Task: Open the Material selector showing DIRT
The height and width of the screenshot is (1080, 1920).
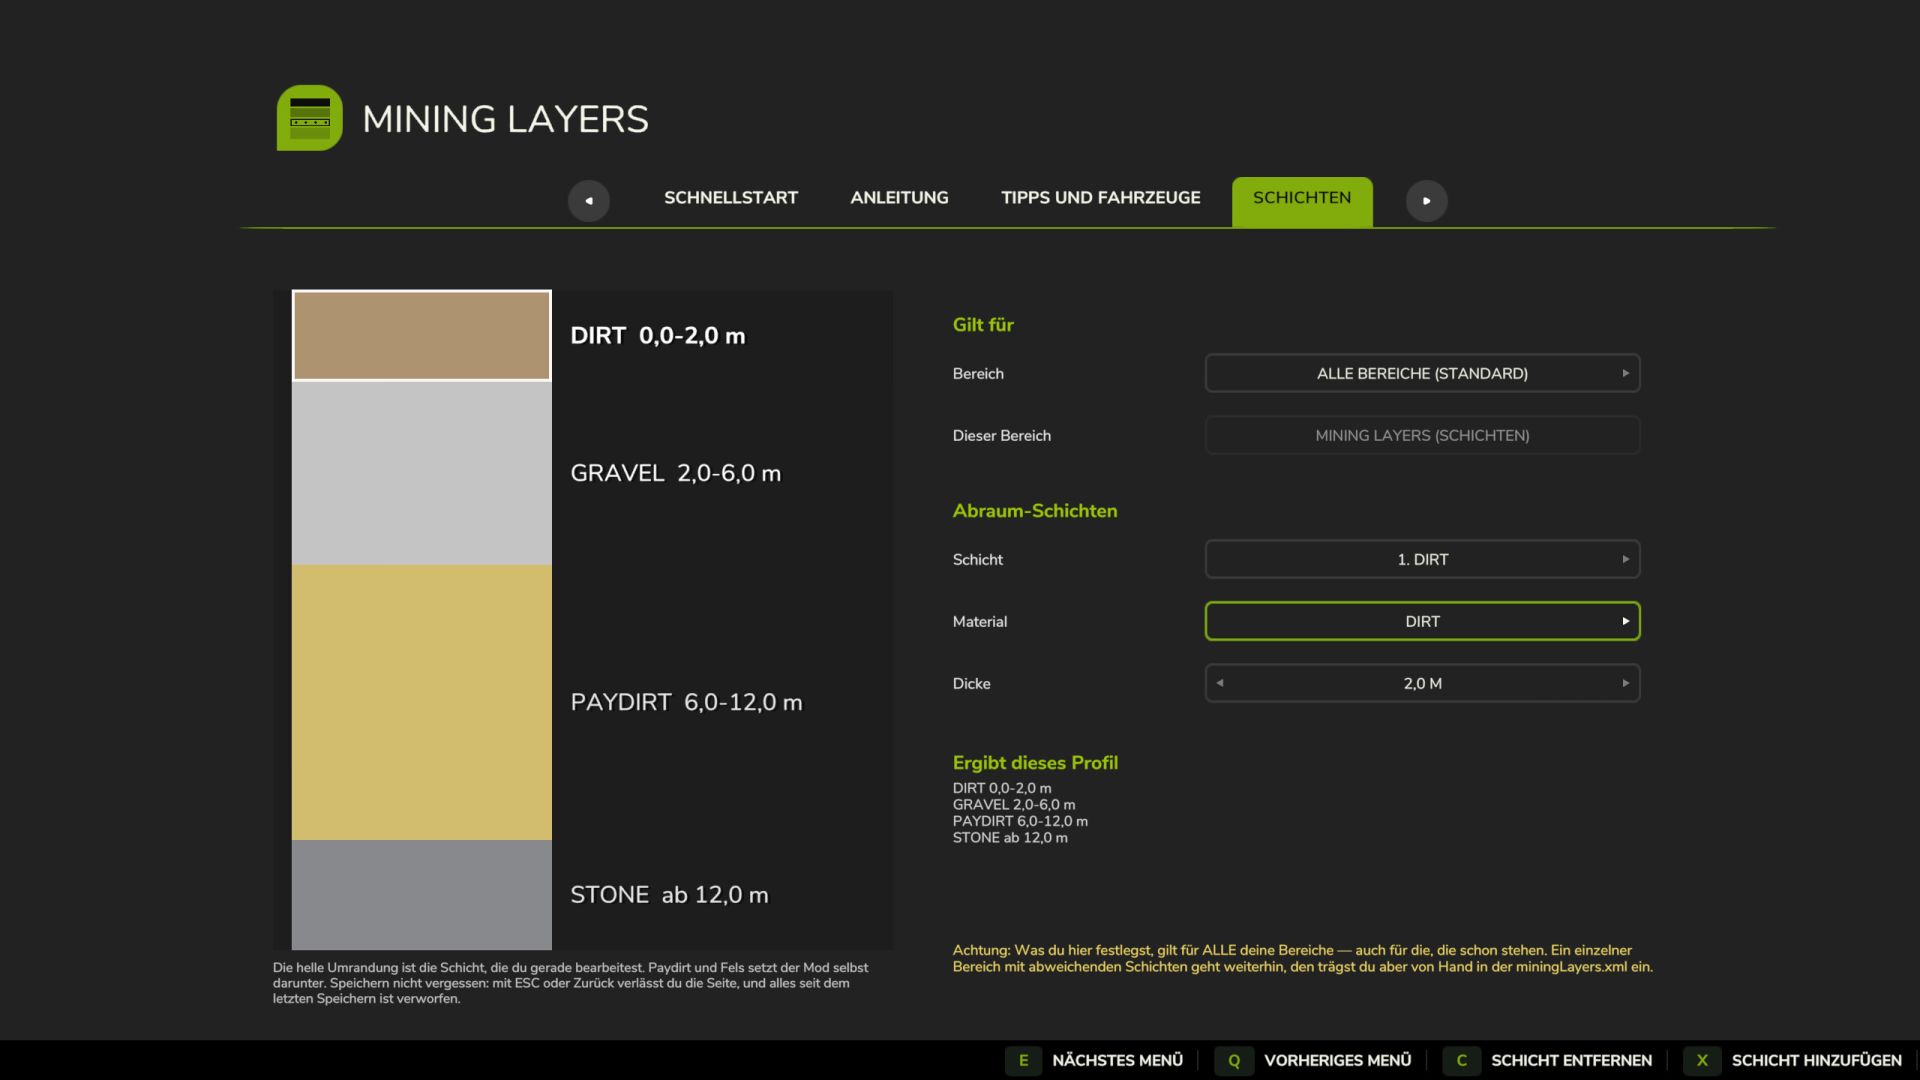Action: 1422,621
